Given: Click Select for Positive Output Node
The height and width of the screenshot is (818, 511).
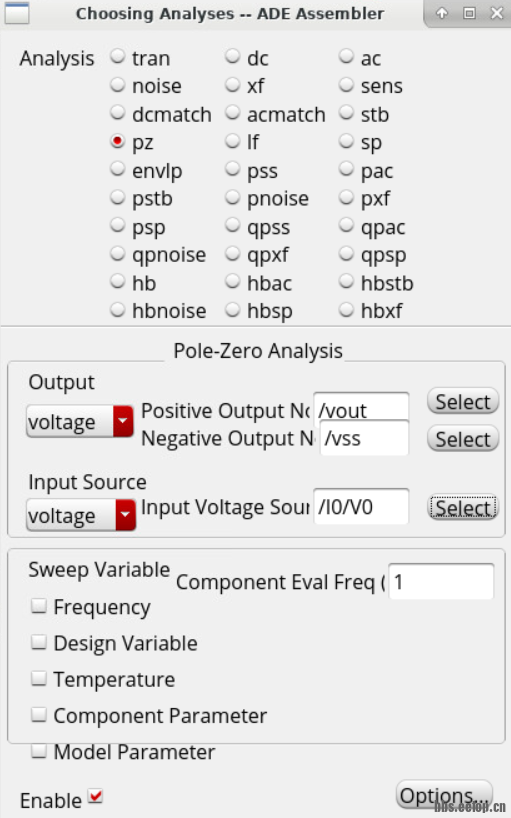Looking at the screenshot, I should (463, 402).
